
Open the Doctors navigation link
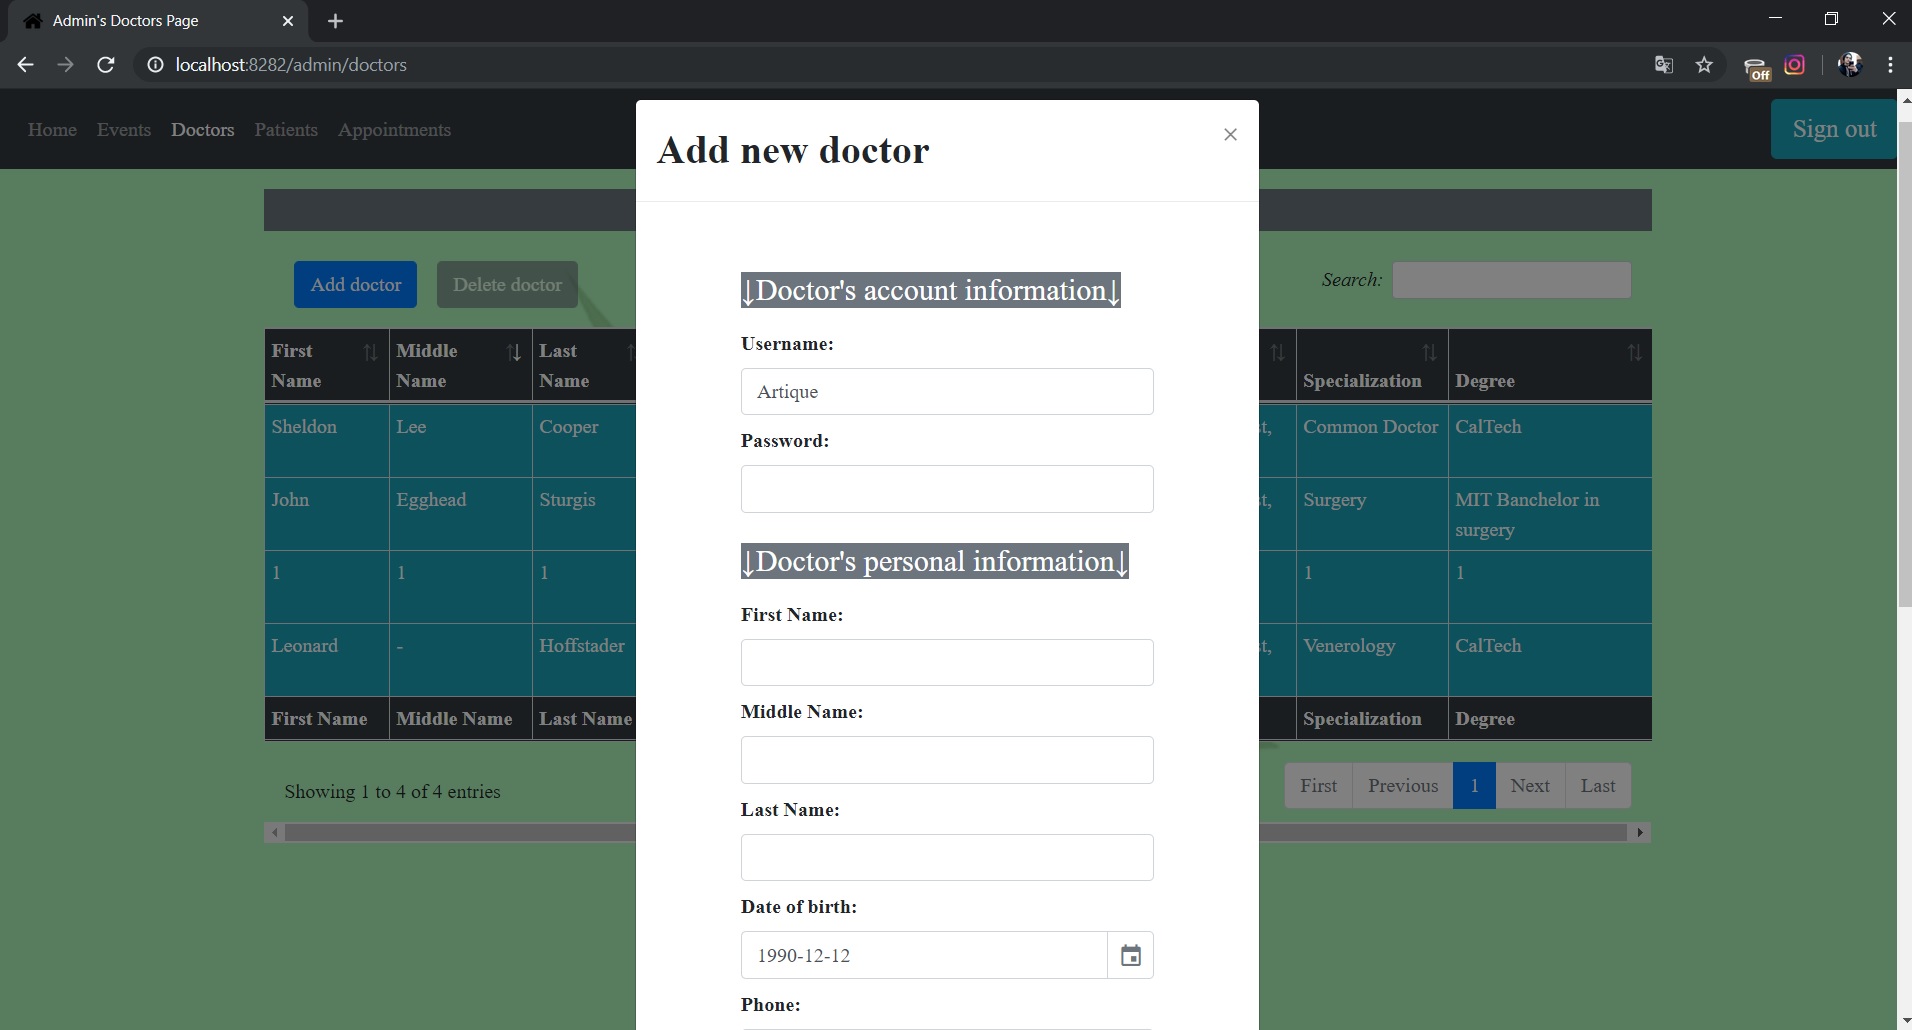pyautogui.click(x=203, y=130)
